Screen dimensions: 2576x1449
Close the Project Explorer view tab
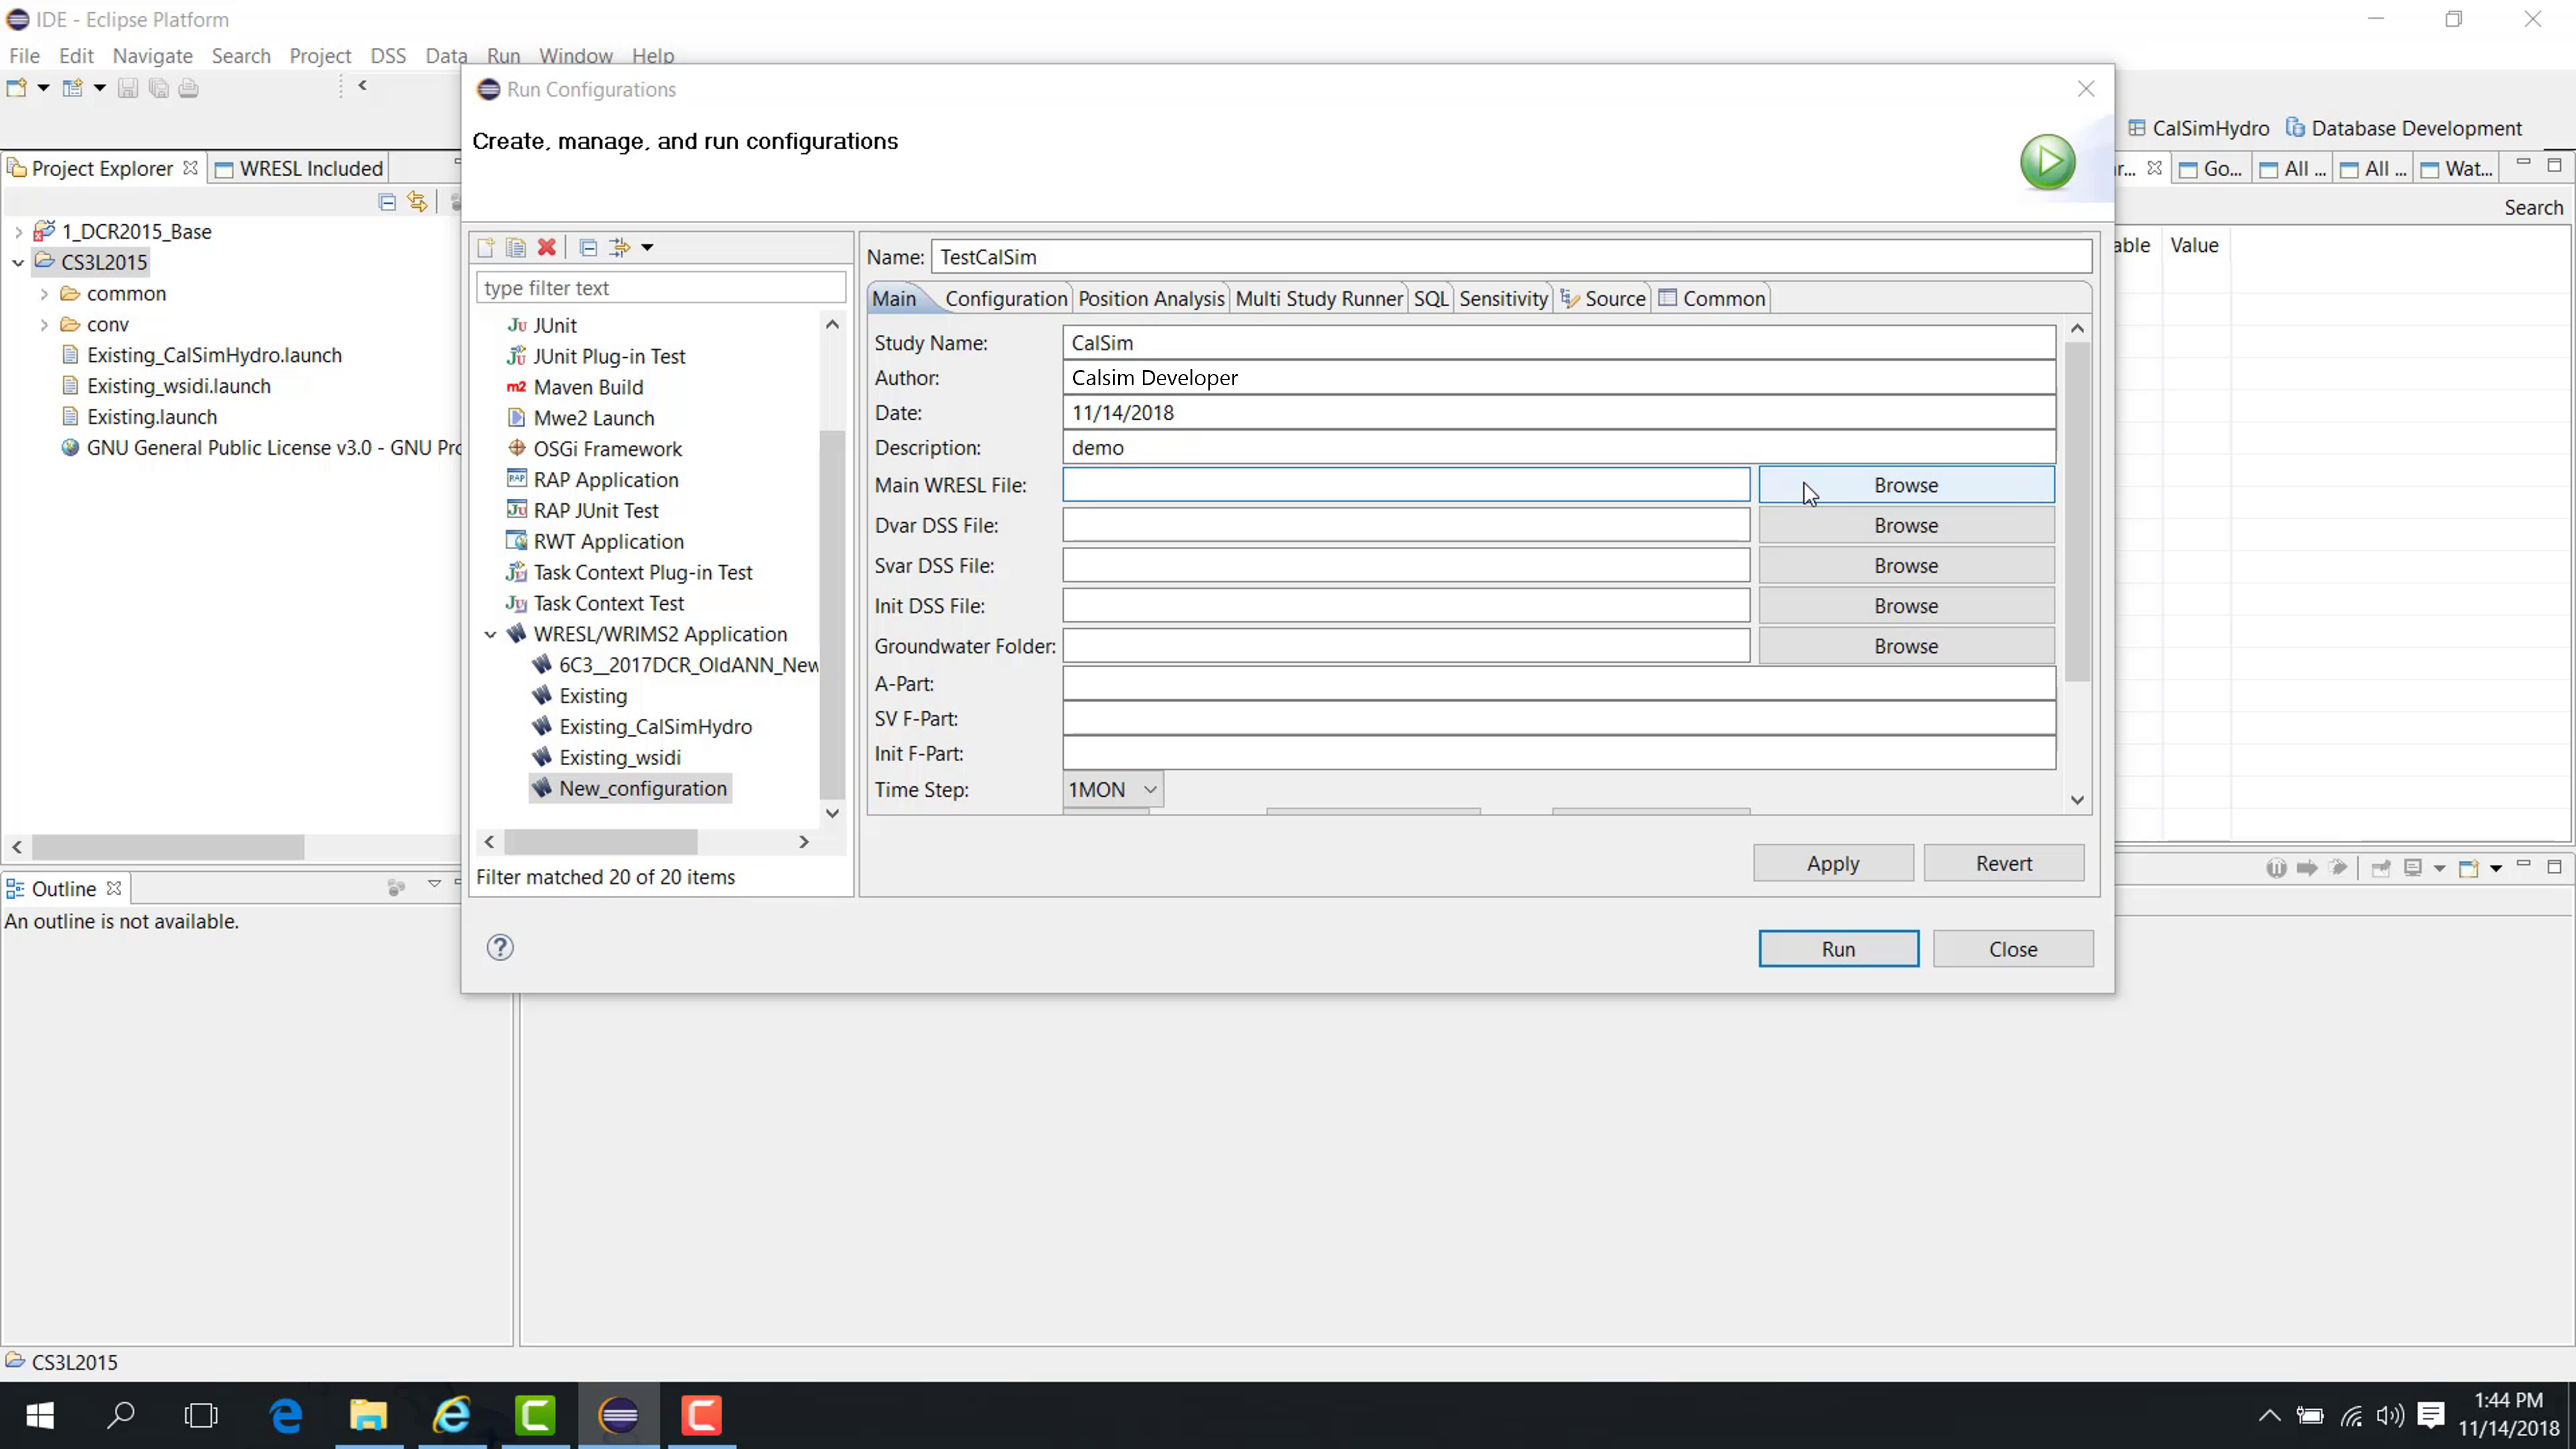click(190, 167)
